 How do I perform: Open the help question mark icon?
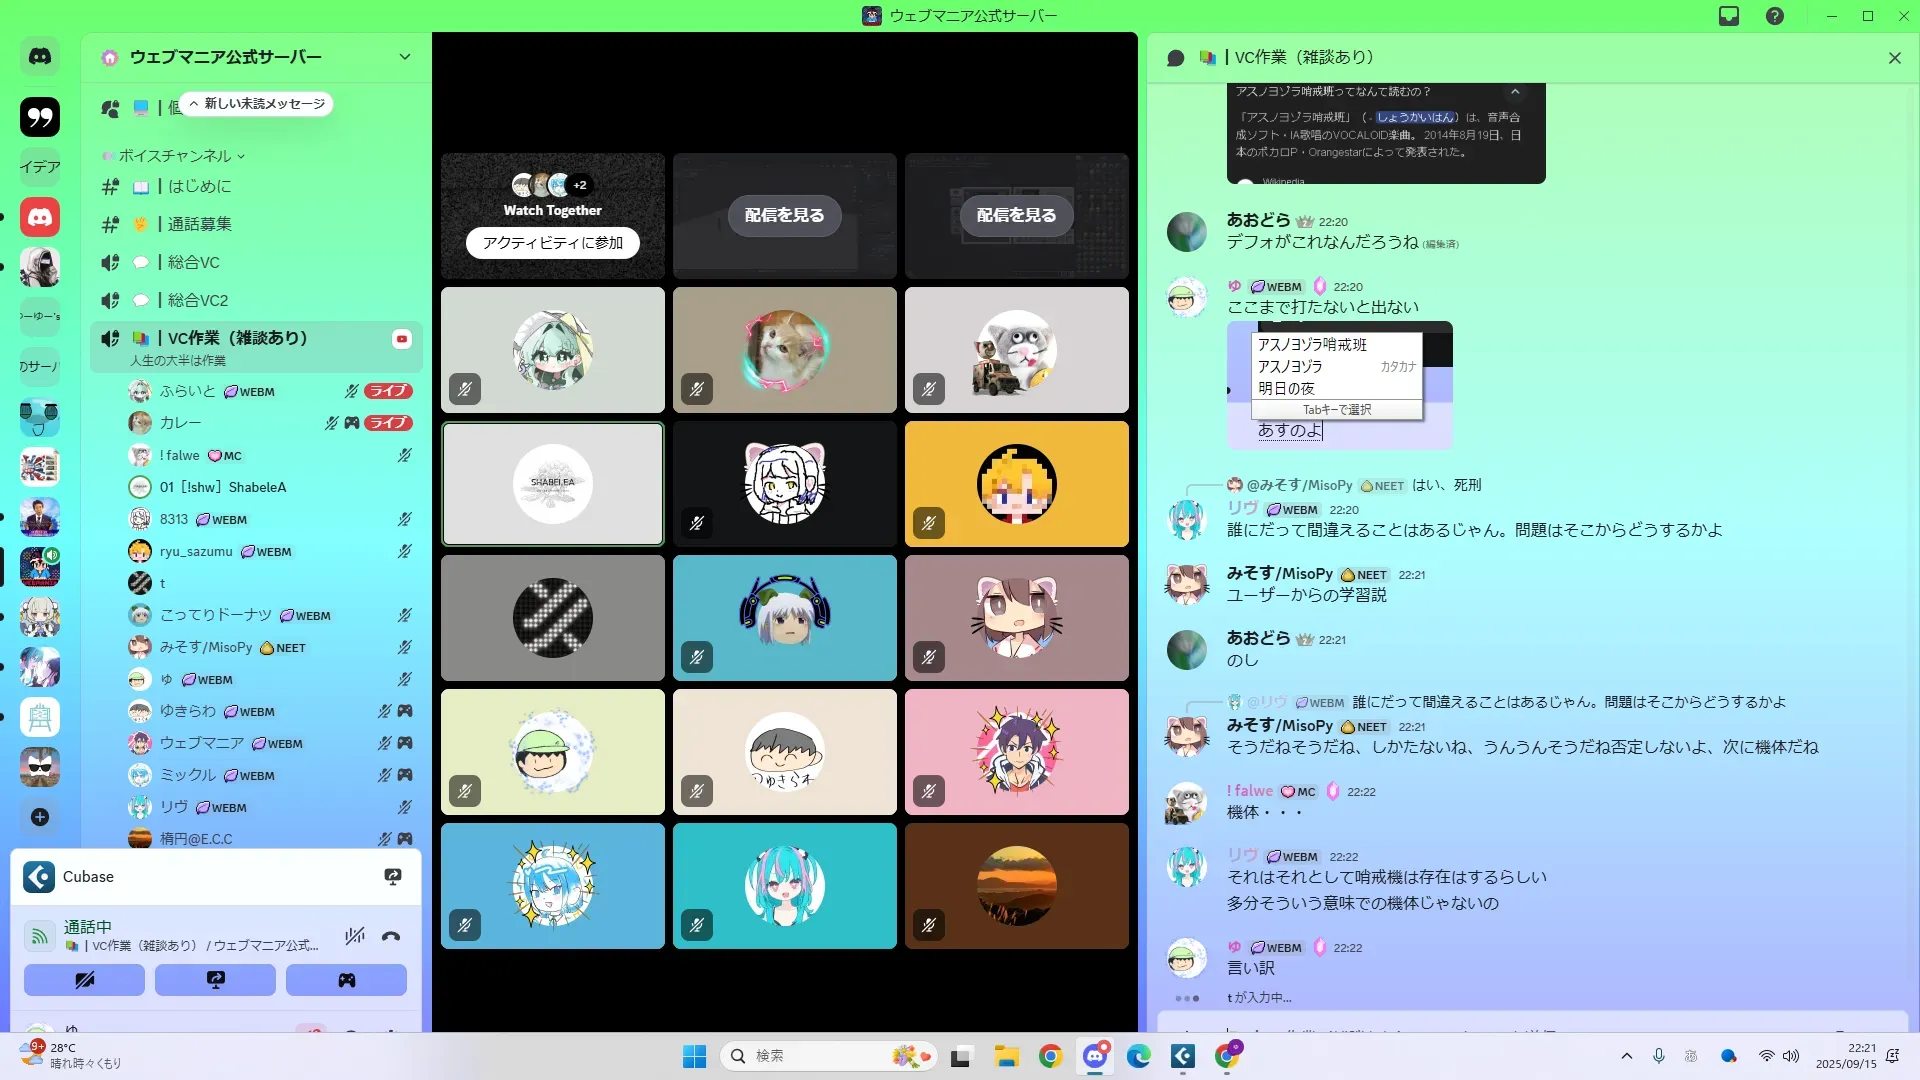point(1775,16)
